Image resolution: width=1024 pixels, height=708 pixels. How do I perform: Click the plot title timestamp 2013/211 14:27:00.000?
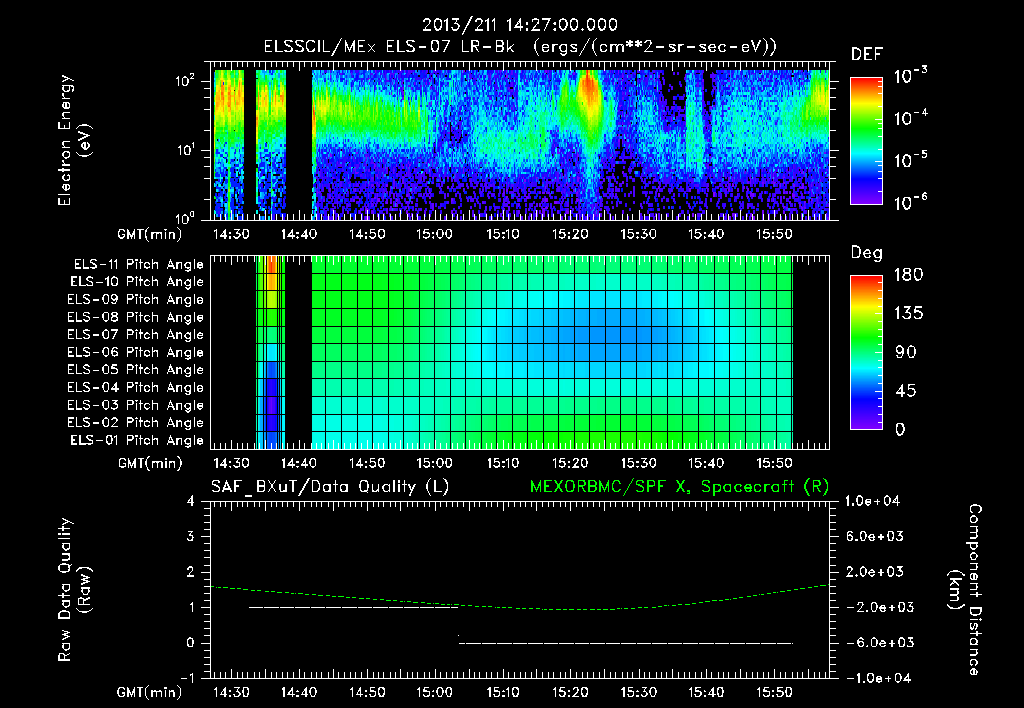(x=519, y=25)
